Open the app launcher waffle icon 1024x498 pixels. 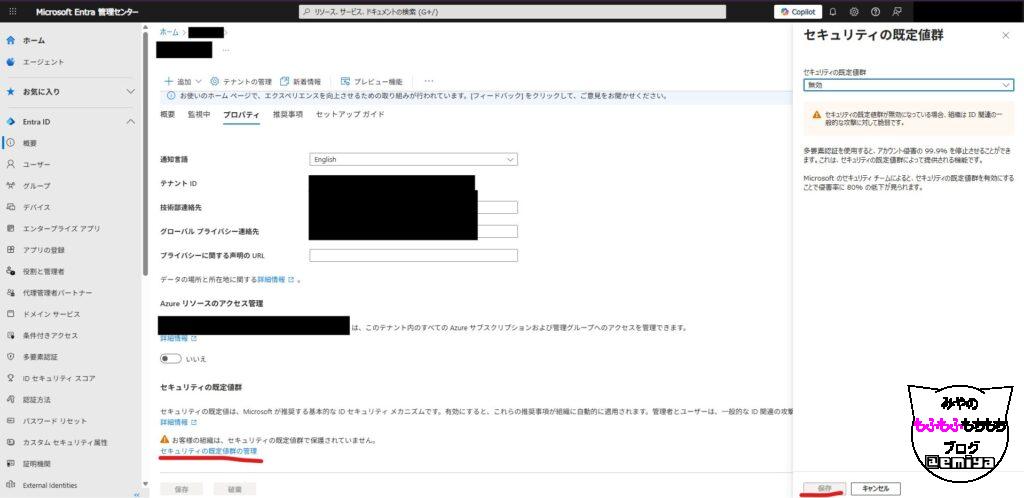point(13,12)
